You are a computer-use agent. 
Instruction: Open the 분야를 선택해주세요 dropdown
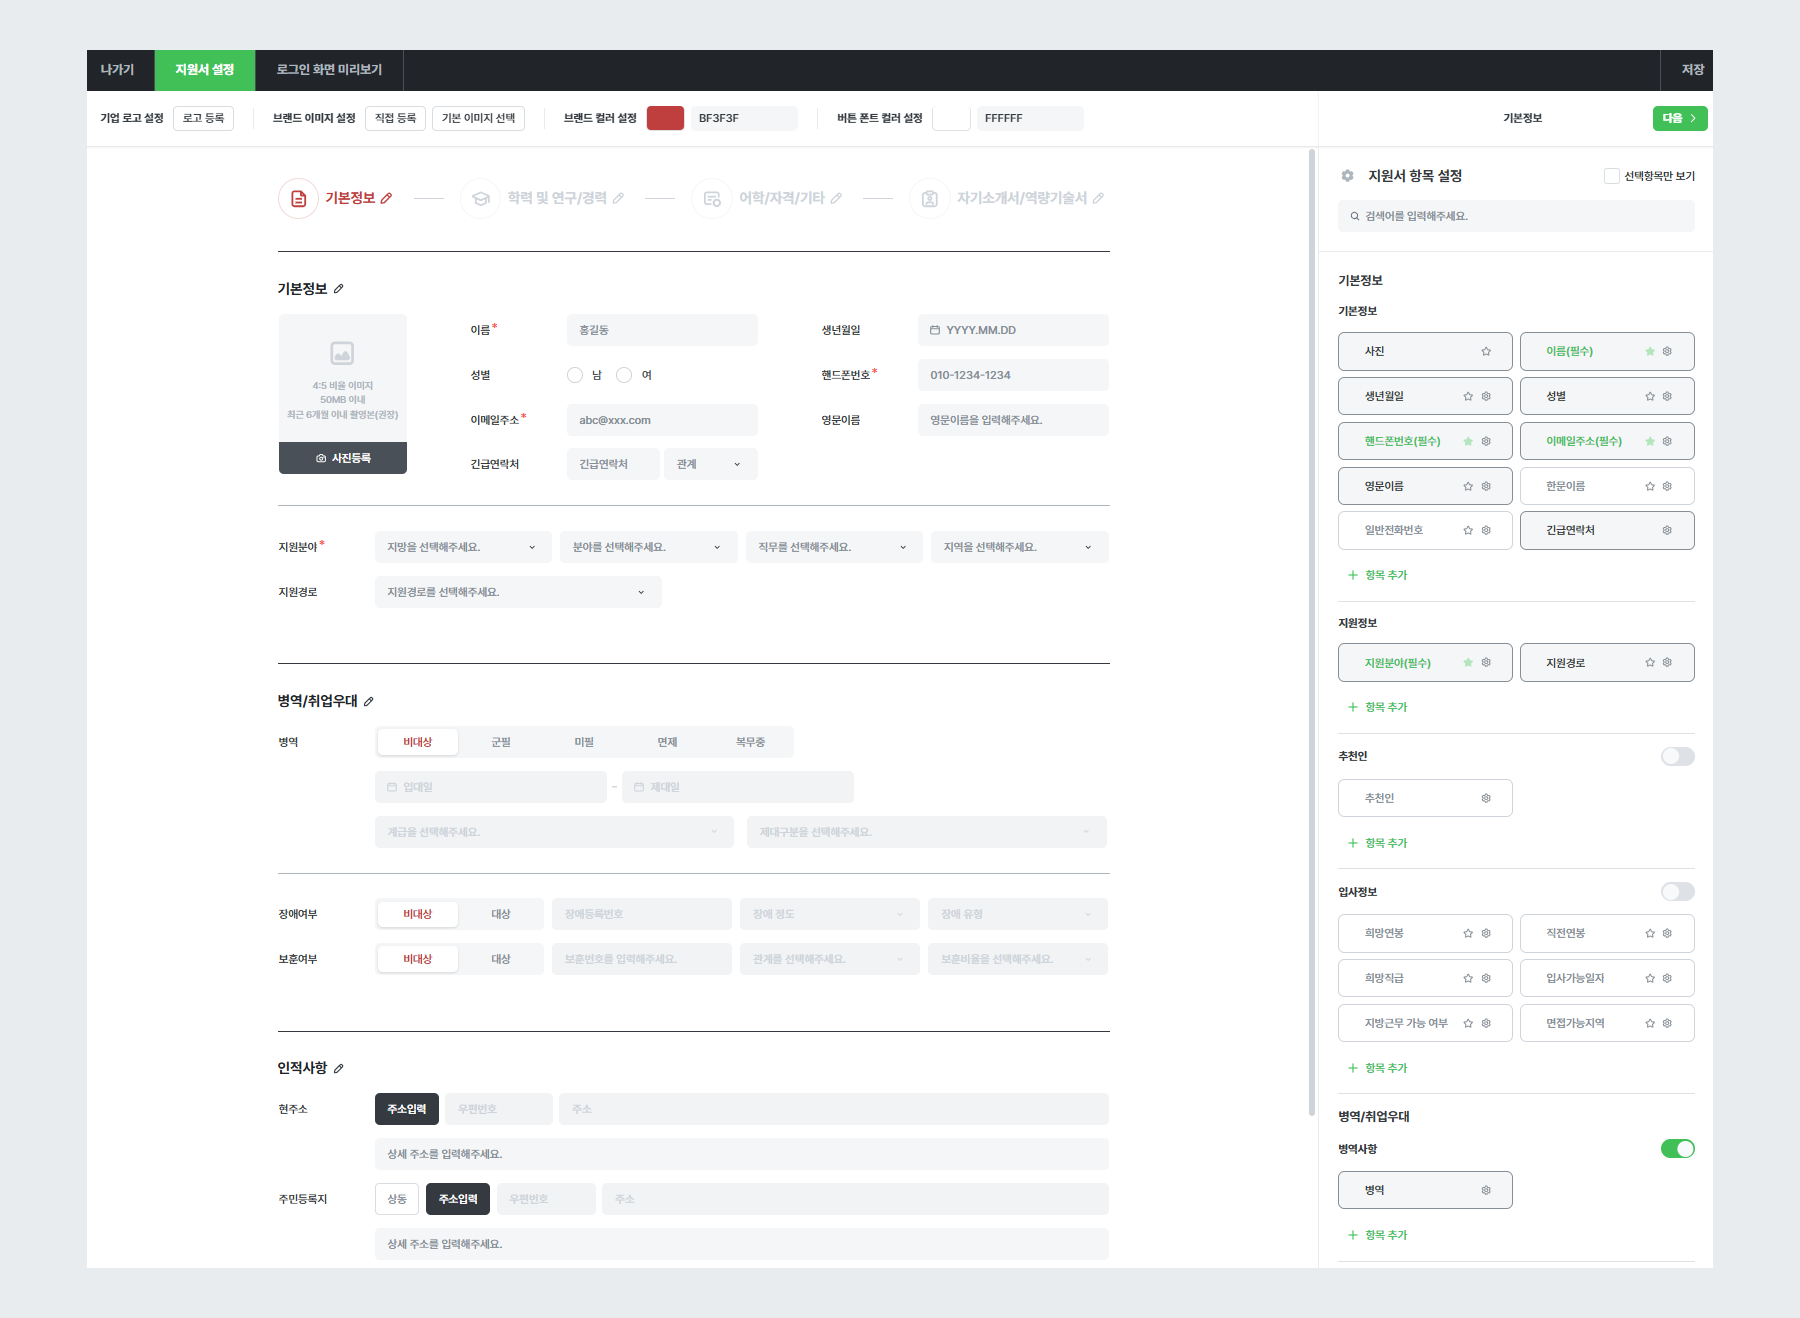coord(648,547)
